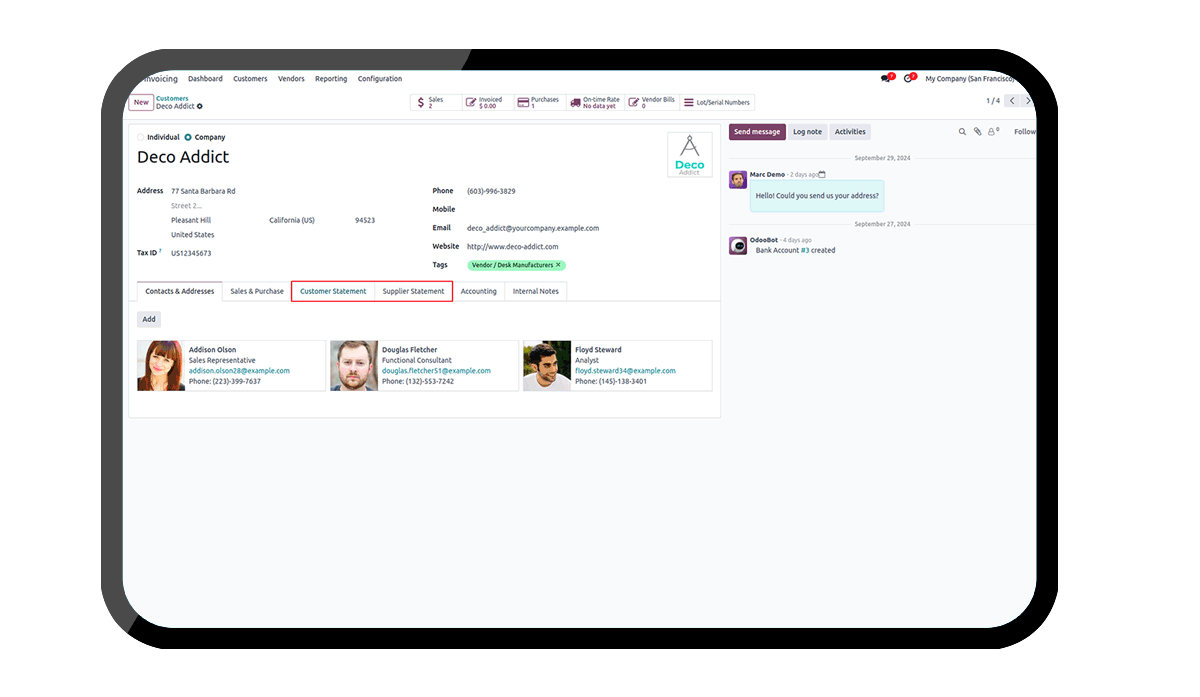Select the Company radio option
This screenshot has width=1200, height=697.
188,137
